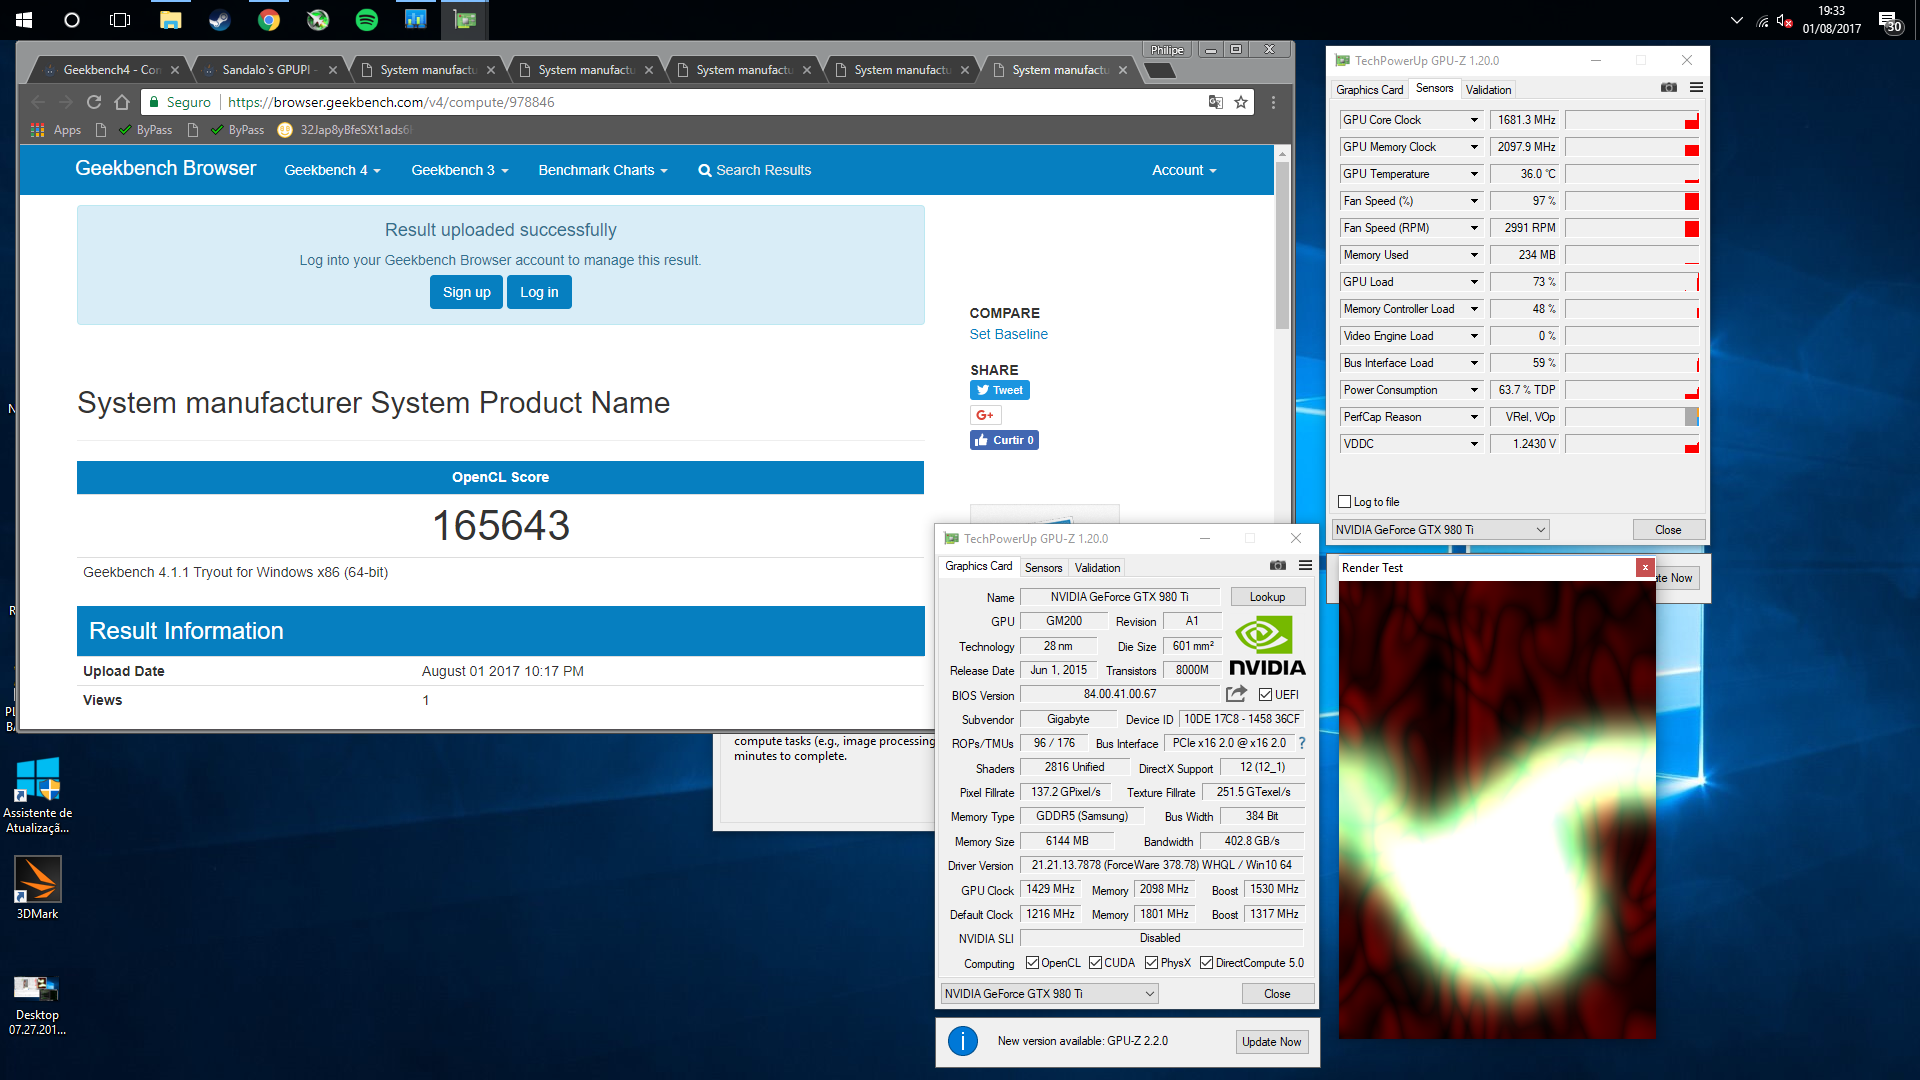Open notification center in system tray
Image resolution: width=1920 pixels, height=1080 pixels.
1888,21
